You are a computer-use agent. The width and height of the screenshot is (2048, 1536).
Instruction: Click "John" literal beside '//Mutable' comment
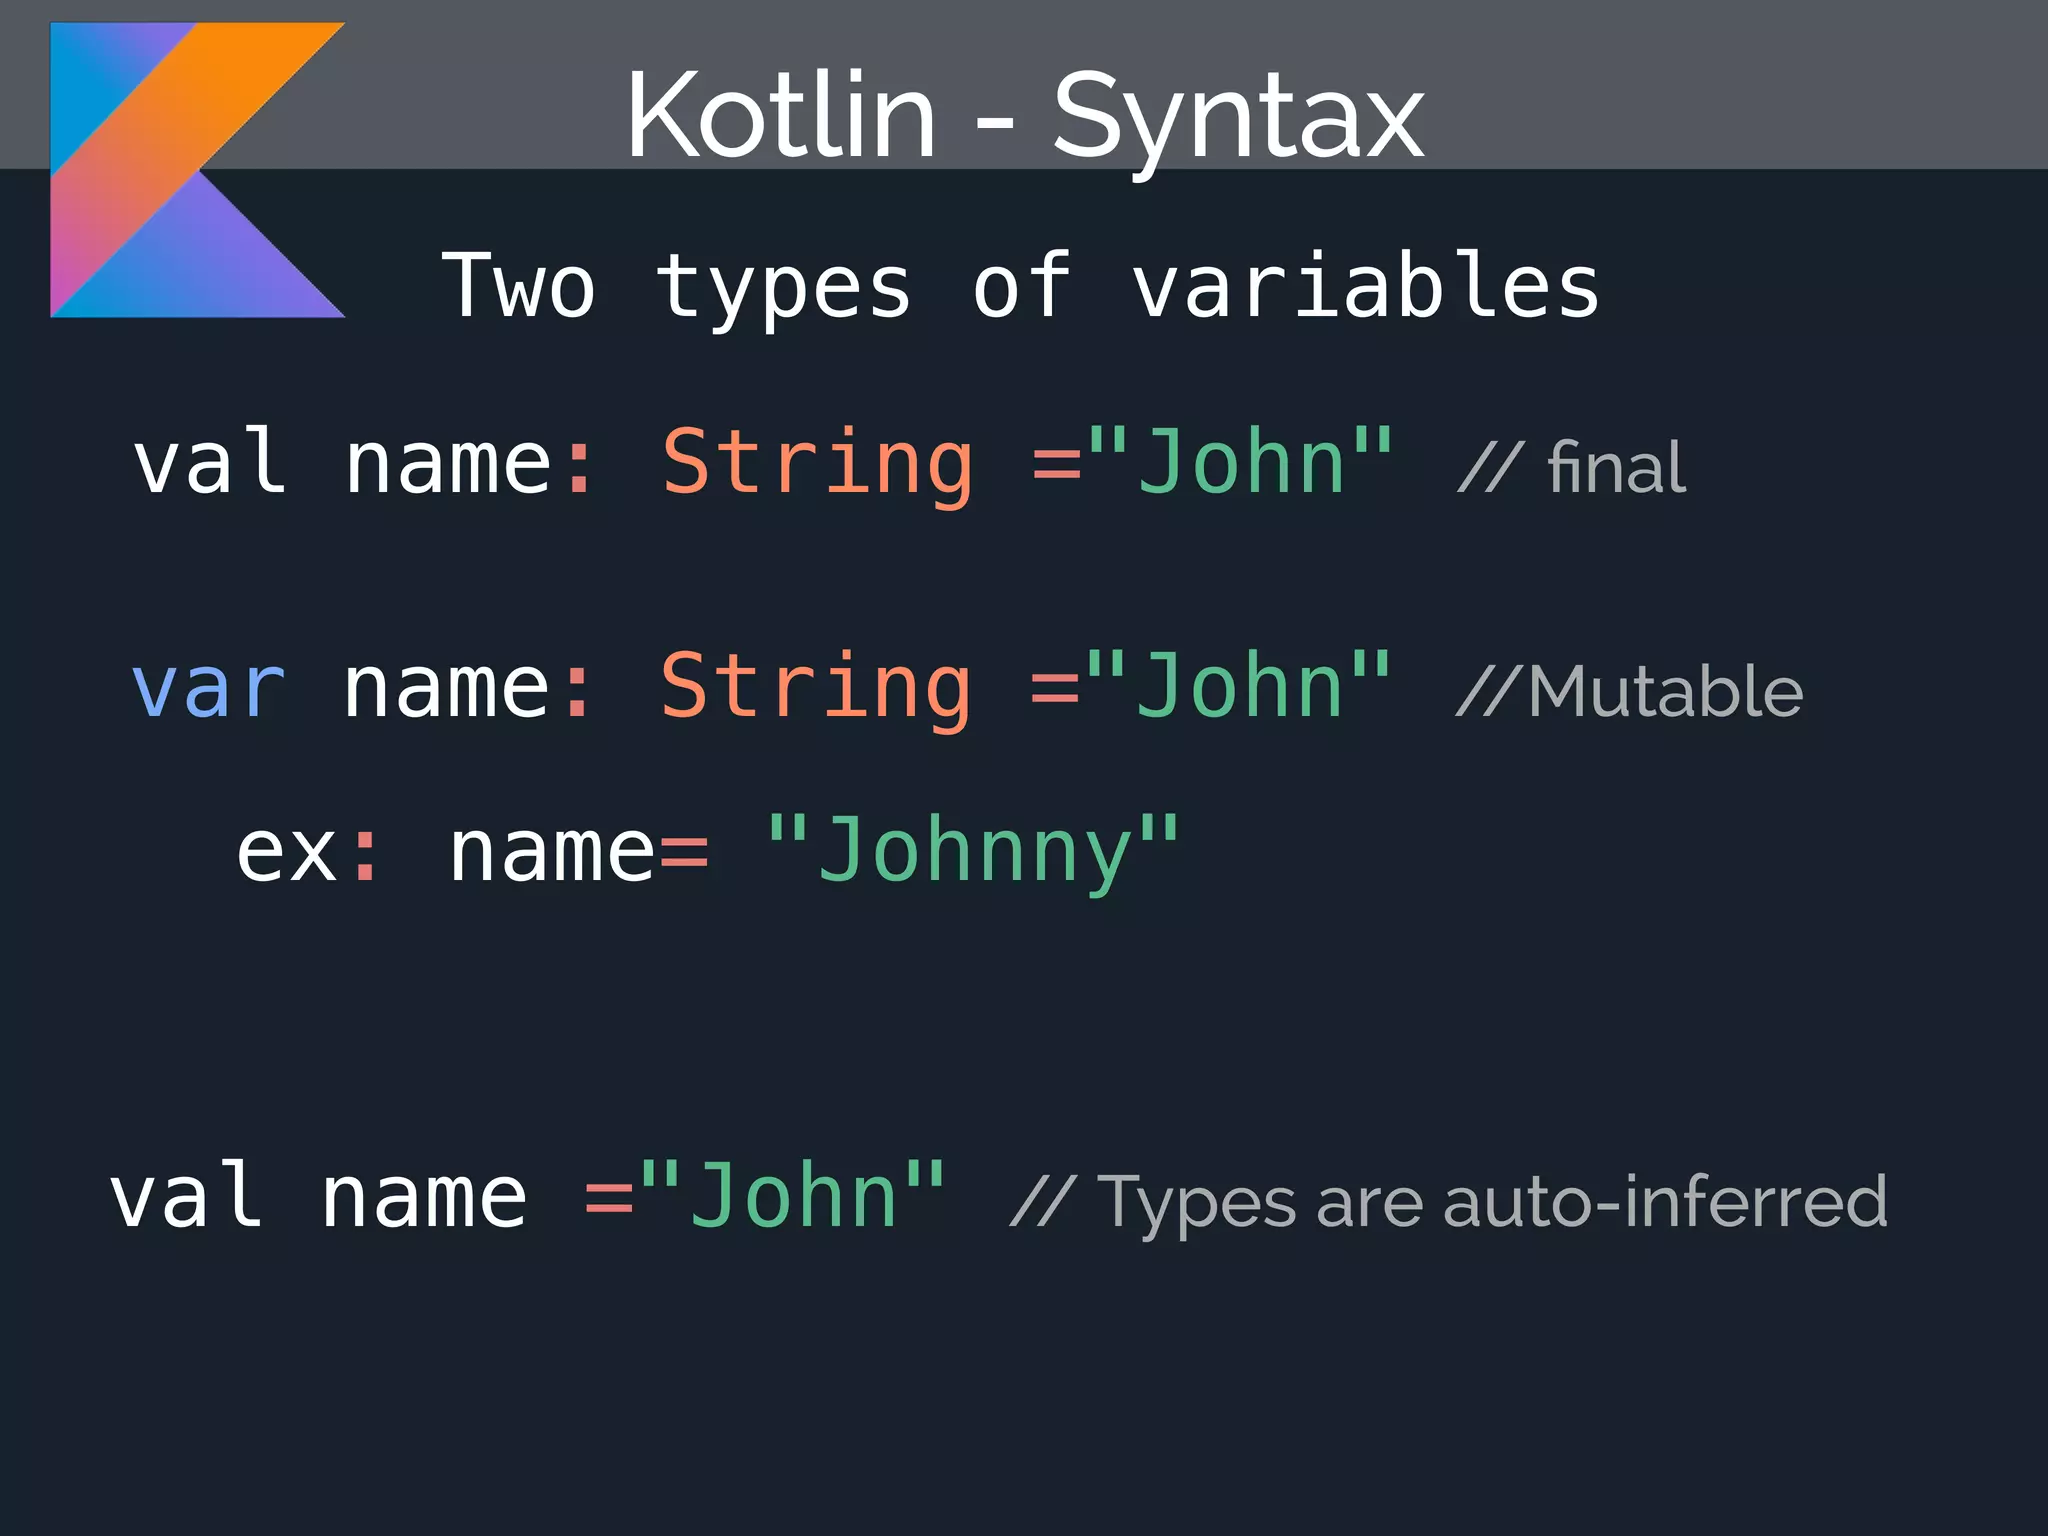coord(1239,686)
